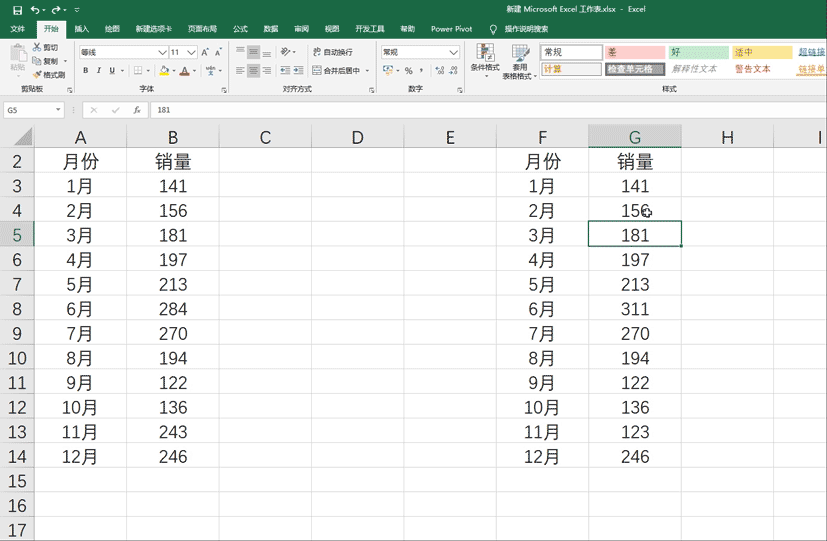Screen dimensions: 827x541
Task: Apply the pink 差 (Bad) cell style
Action: [635, 52]
